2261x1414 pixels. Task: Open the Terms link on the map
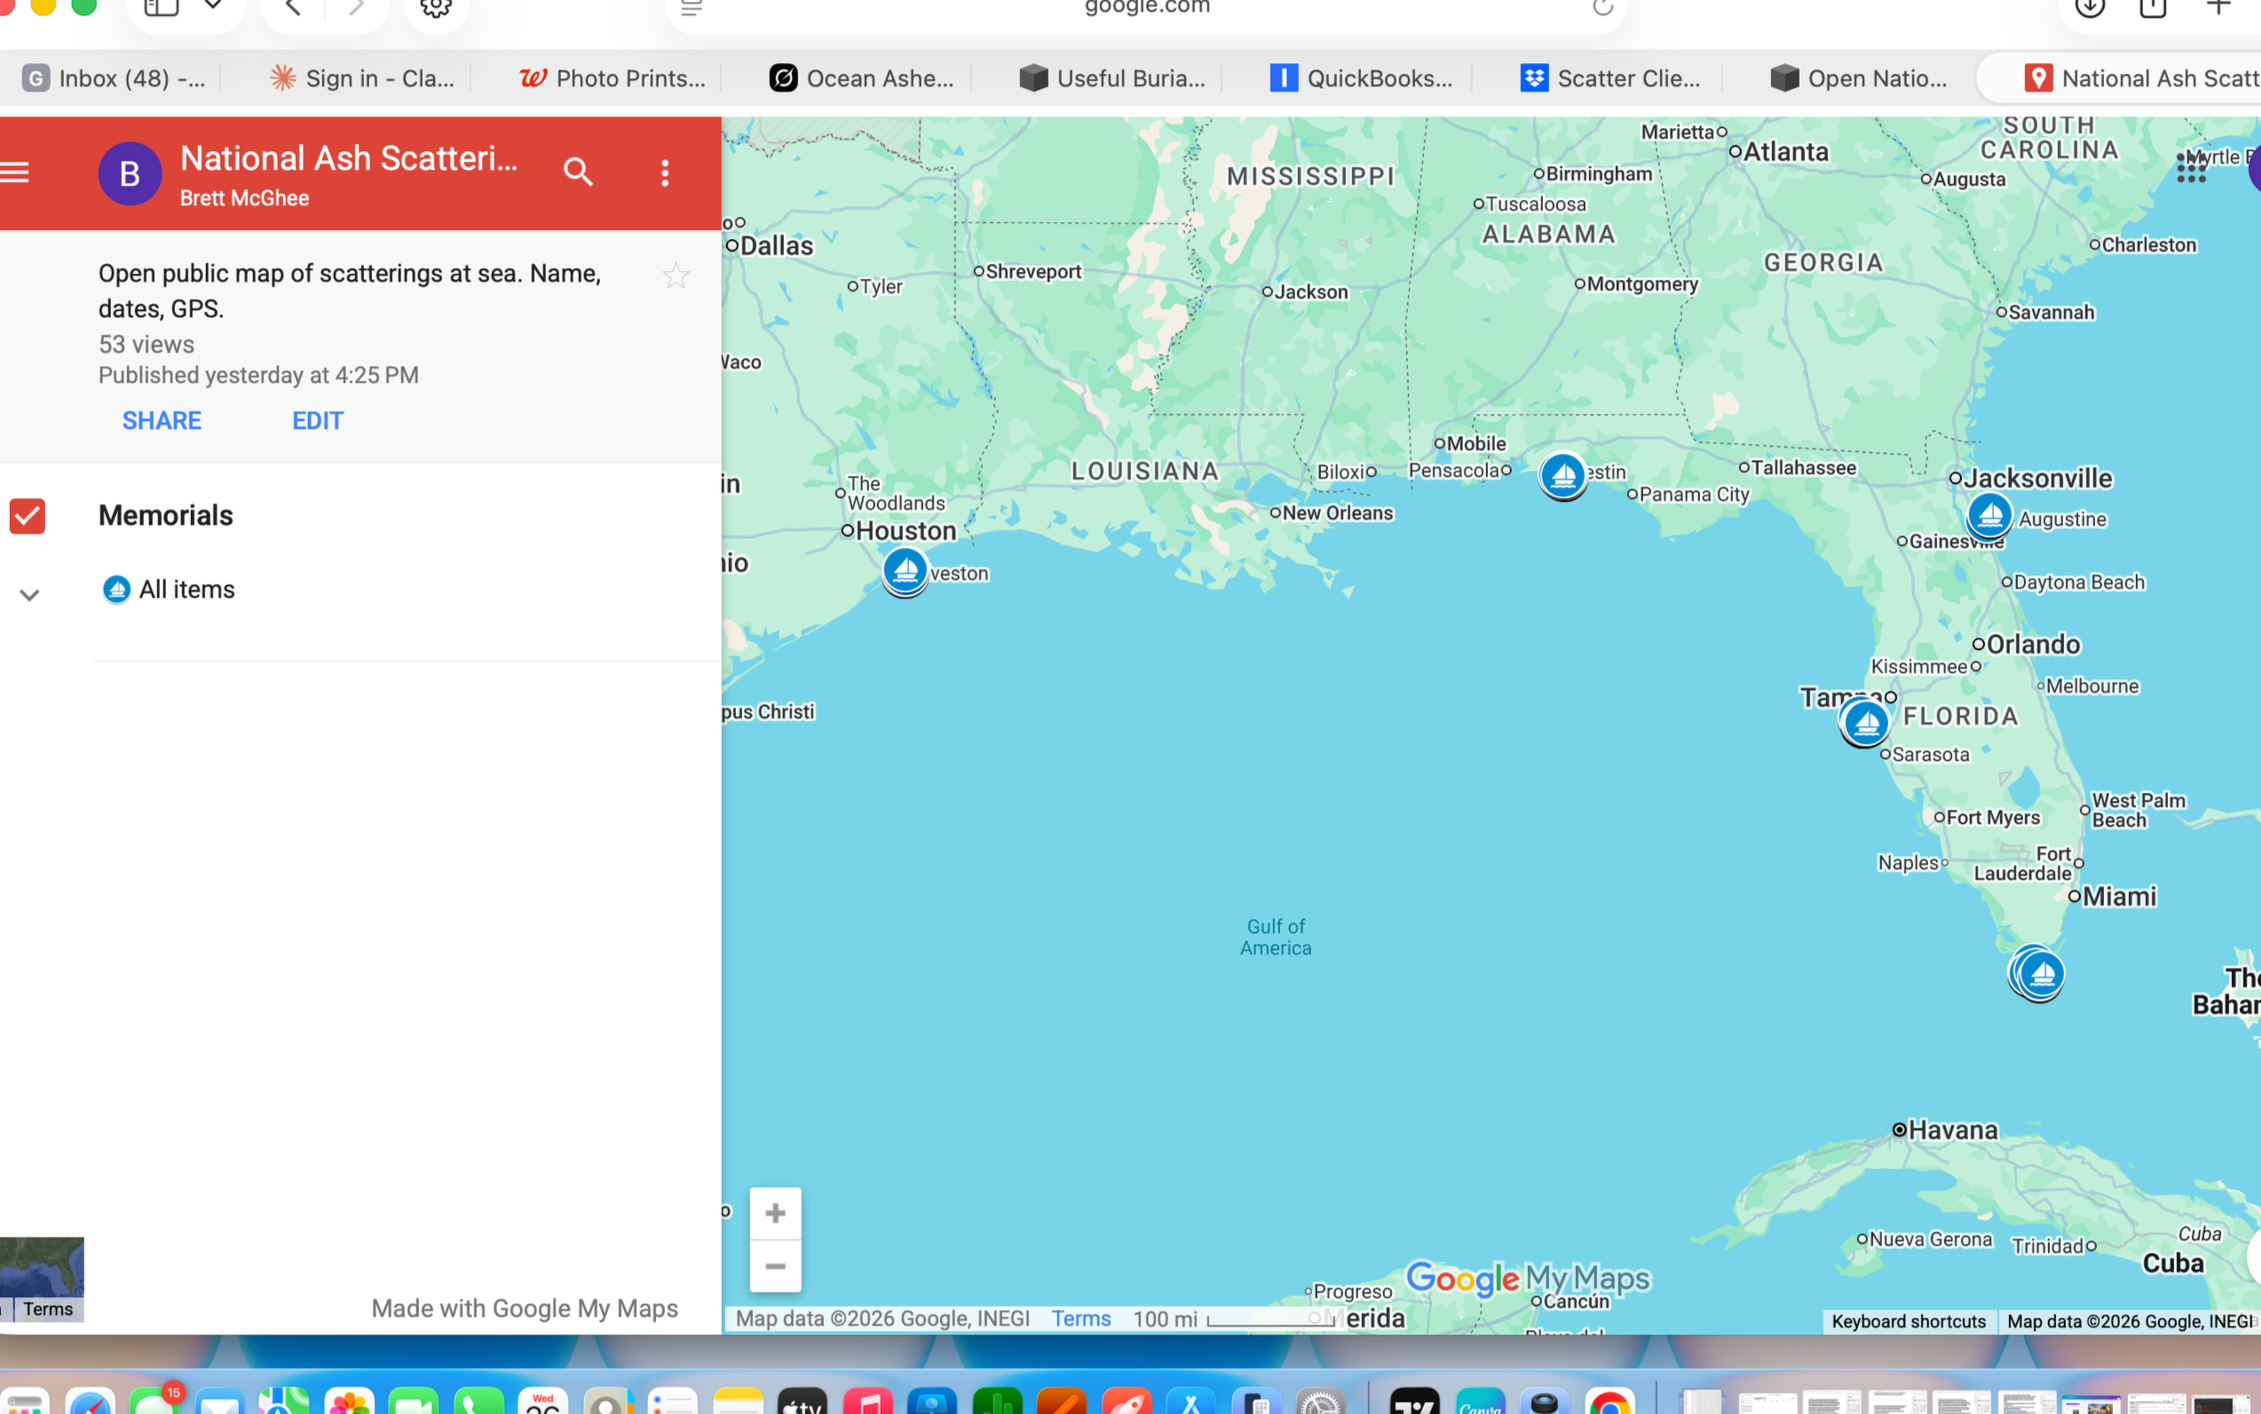click(x=1081, y=1319)
